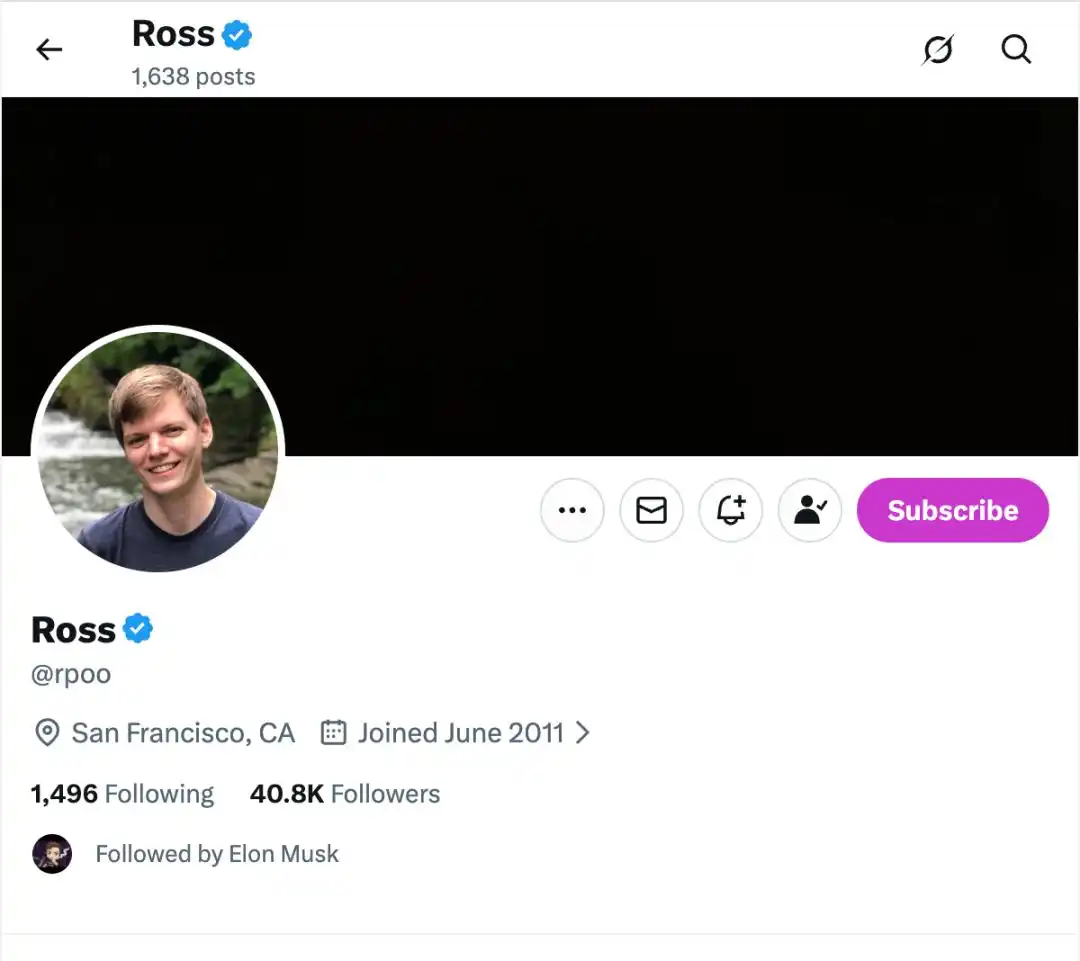Expand the chevron after Joined June 2011
Screen dimensions: 1080x961
583,733
